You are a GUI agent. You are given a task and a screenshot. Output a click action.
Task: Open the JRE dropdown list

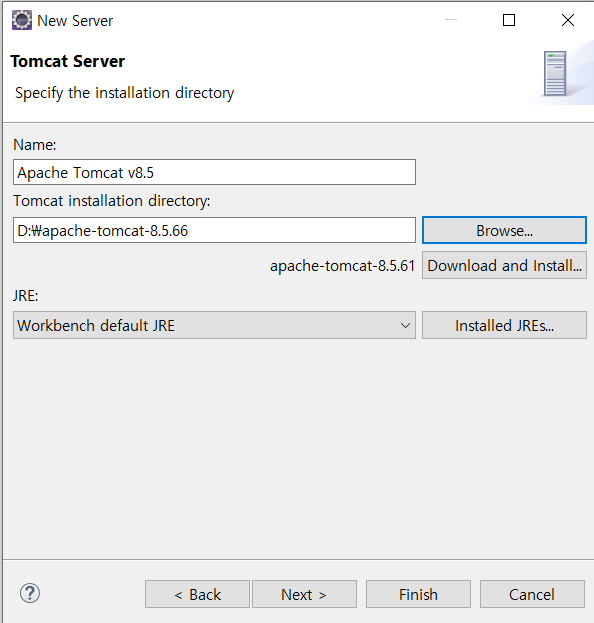[x=215, y=325]
